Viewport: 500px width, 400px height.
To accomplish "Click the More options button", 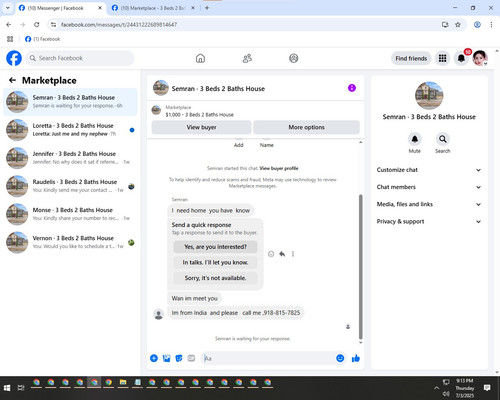I will pos(306,127).
